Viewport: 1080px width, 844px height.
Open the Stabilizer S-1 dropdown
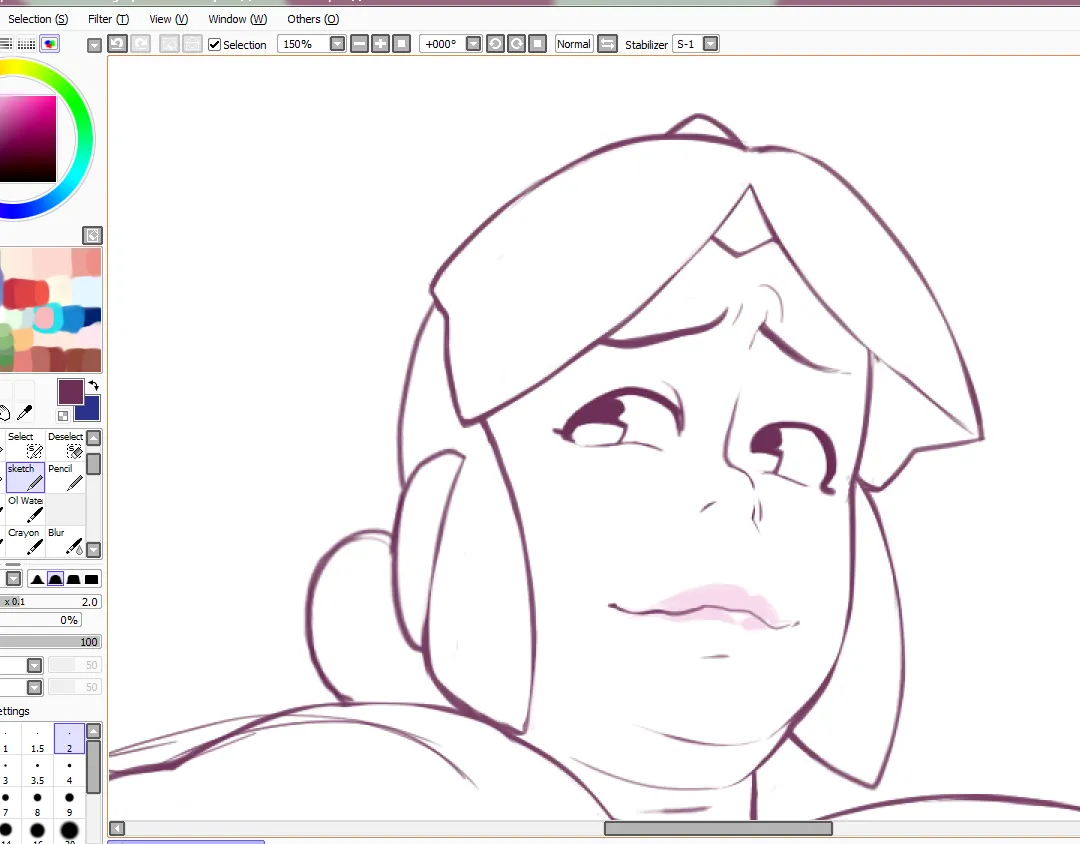pyautogui.click(x=710, y=44)
